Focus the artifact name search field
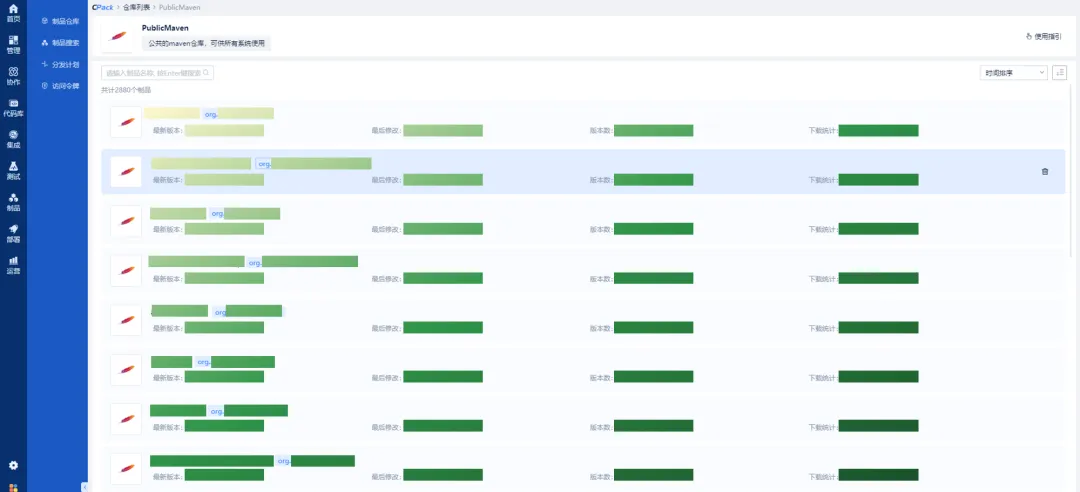 pyautogui.click(x=157, y=72)
